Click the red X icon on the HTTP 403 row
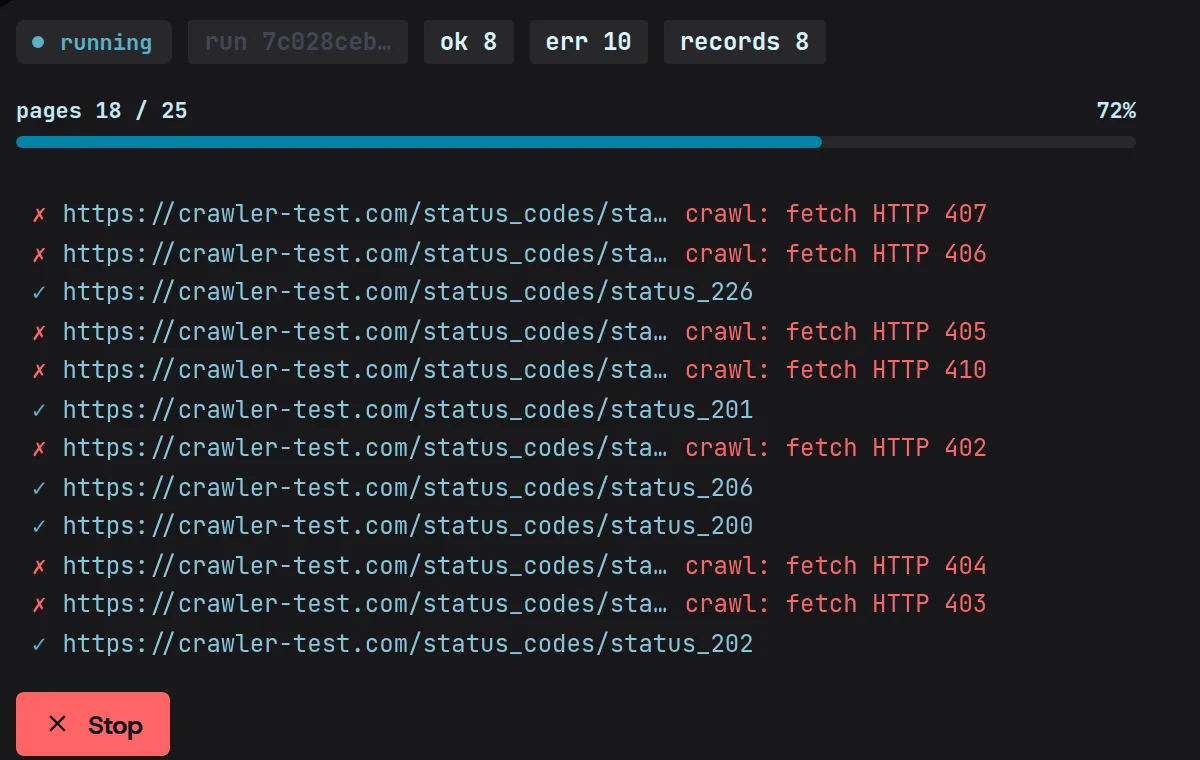The height and width of the screenshot is (760, 1200). 39,604
